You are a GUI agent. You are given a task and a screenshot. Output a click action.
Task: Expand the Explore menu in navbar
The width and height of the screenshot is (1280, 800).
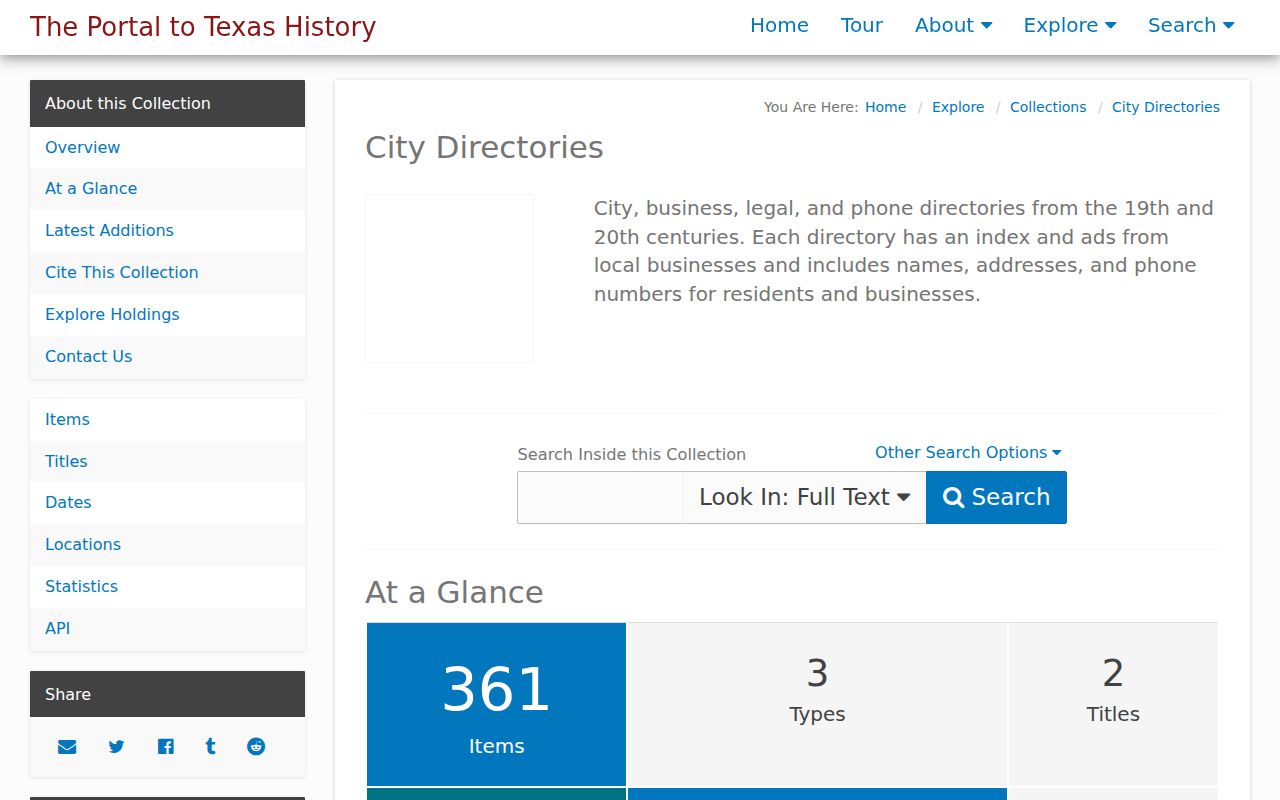(x=1070, y=26)
